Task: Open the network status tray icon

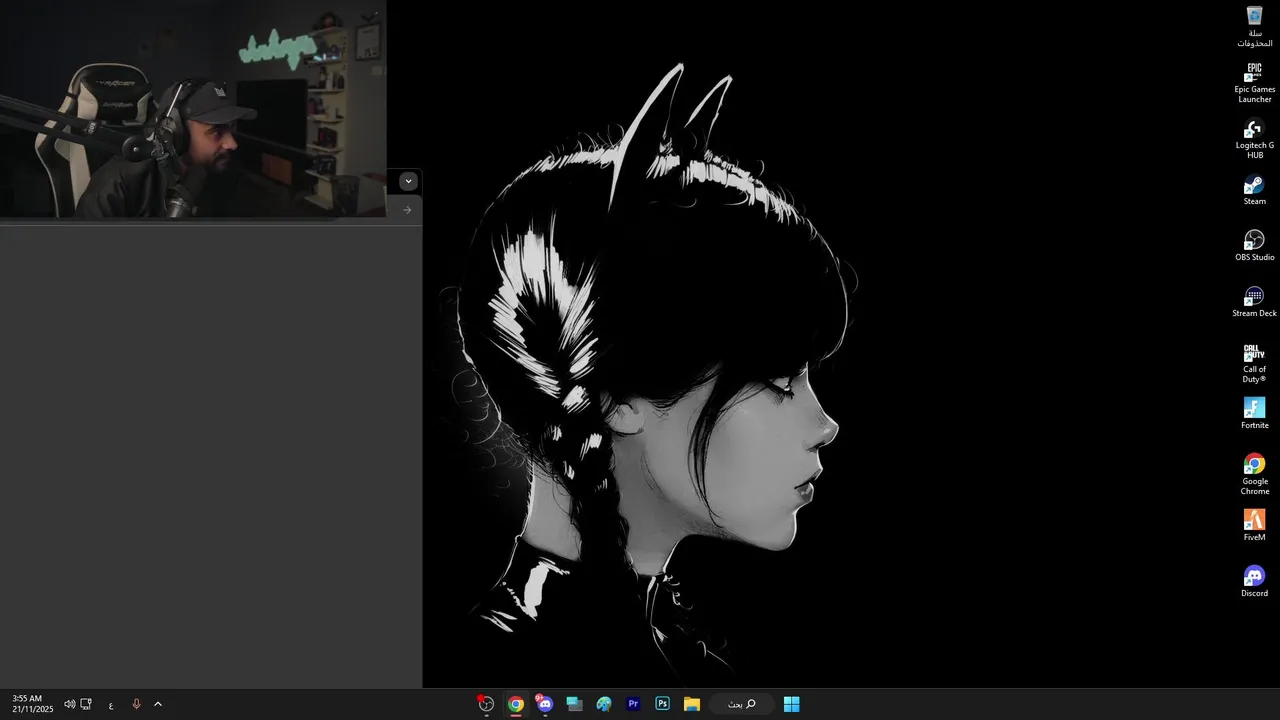Action: click(x=86, y=704)
